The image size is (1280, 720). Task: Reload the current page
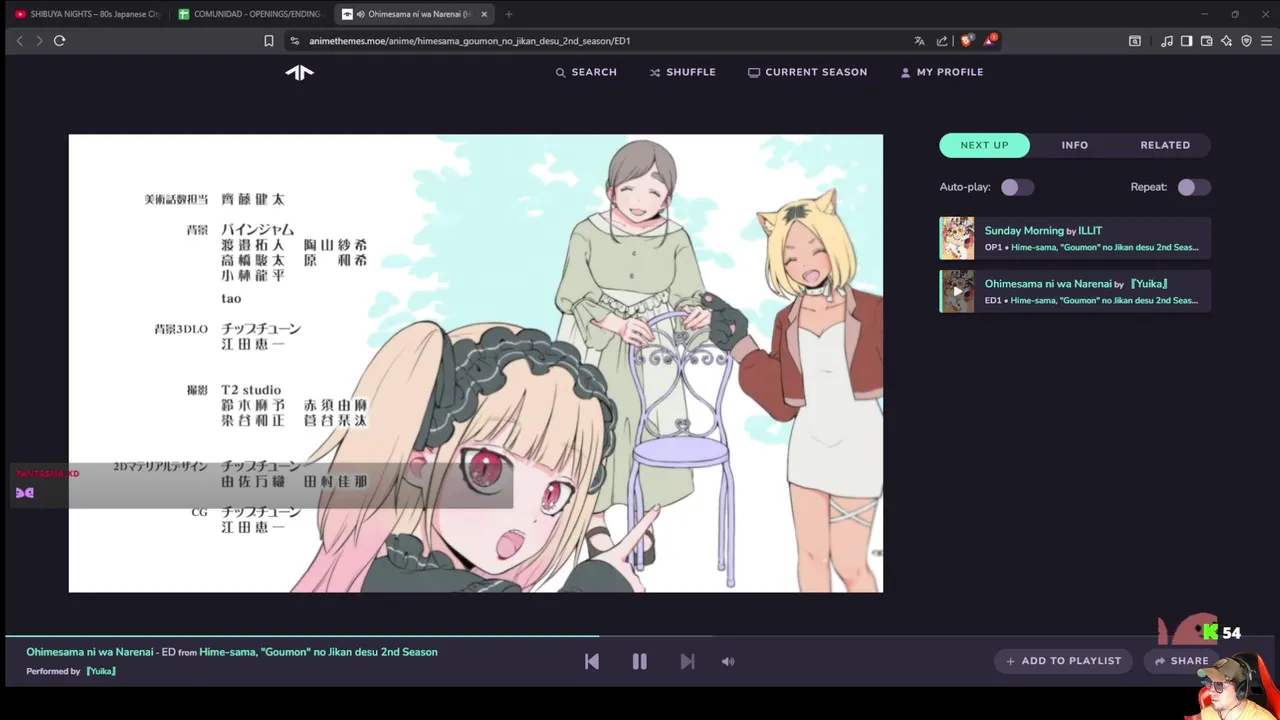point(60,41)
